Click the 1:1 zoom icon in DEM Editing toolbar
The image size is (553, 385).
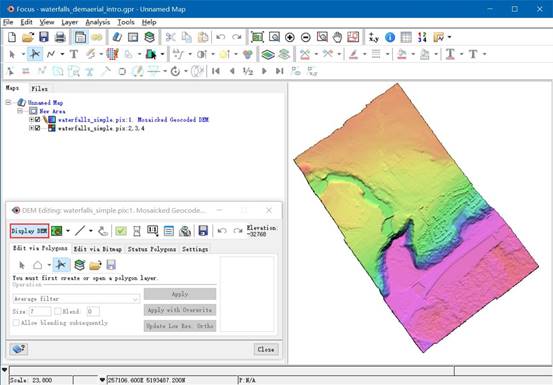tap(152, 231)
